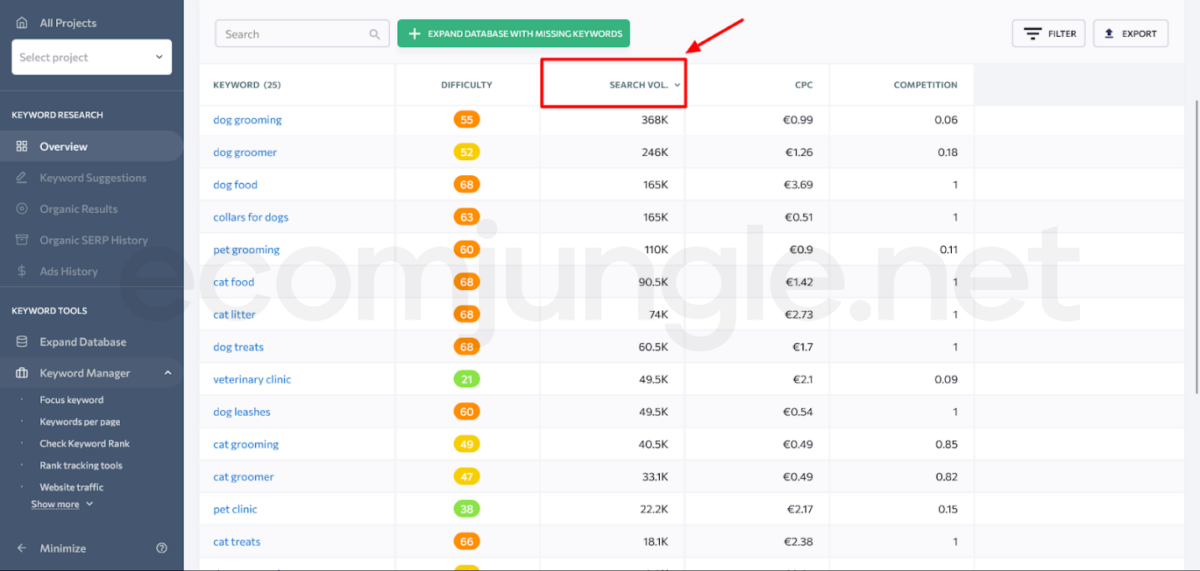Sort by Search Vol. column header

click(x=639, y=85)
